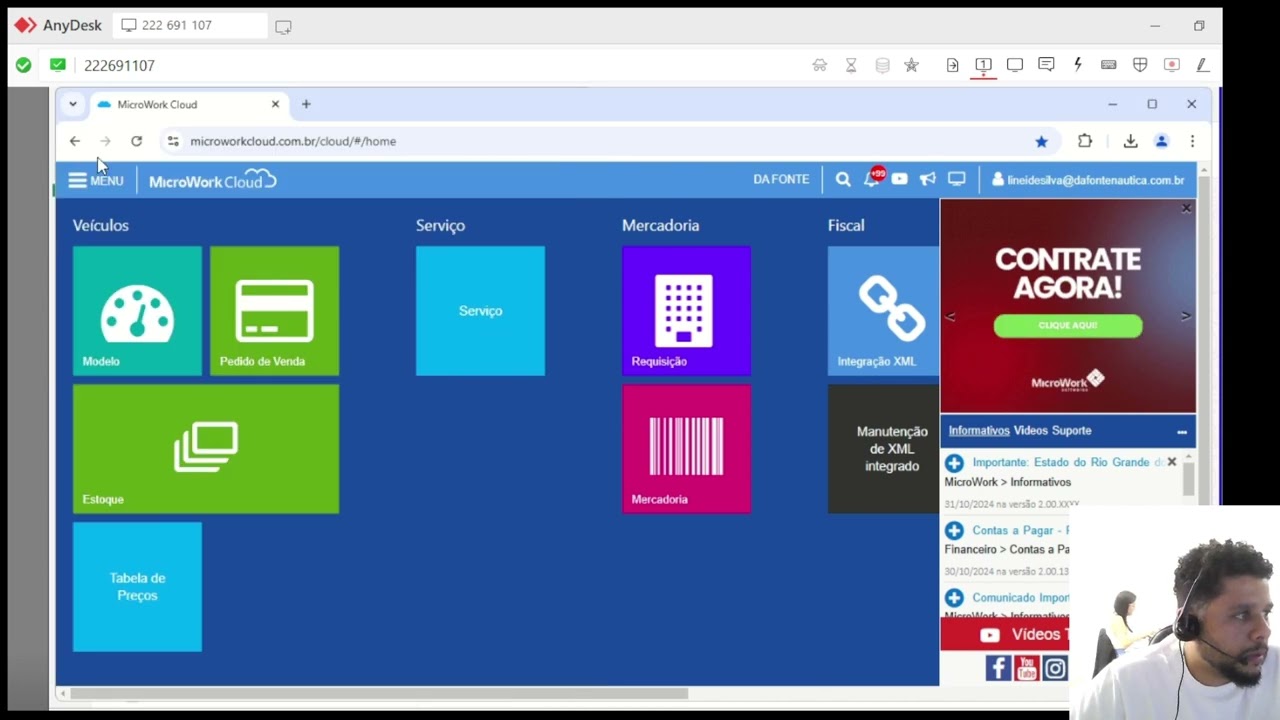Open the YouTube social icon

point(1027,668)
